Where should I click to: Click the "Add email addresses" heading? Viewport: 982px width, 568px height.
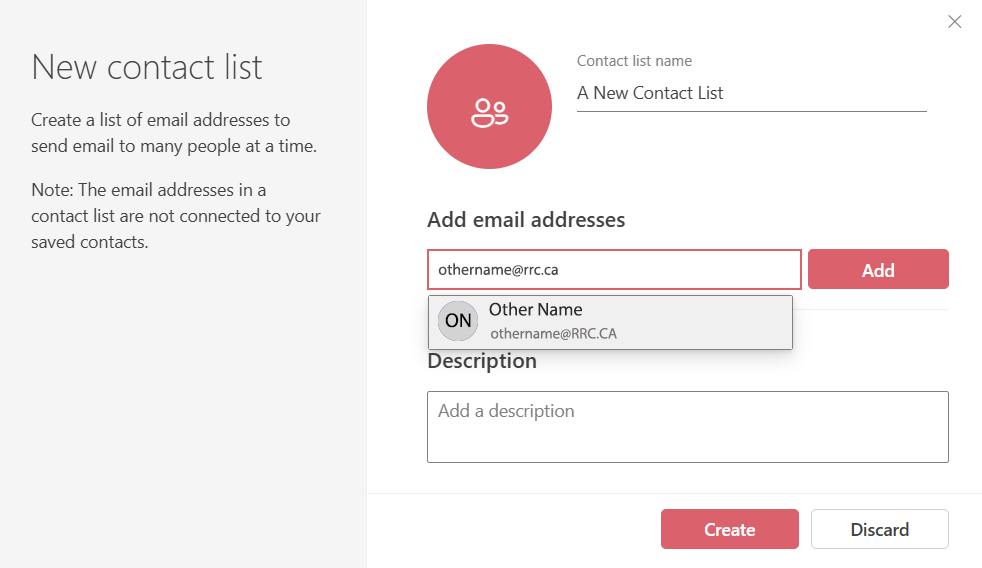pos(526,220)
